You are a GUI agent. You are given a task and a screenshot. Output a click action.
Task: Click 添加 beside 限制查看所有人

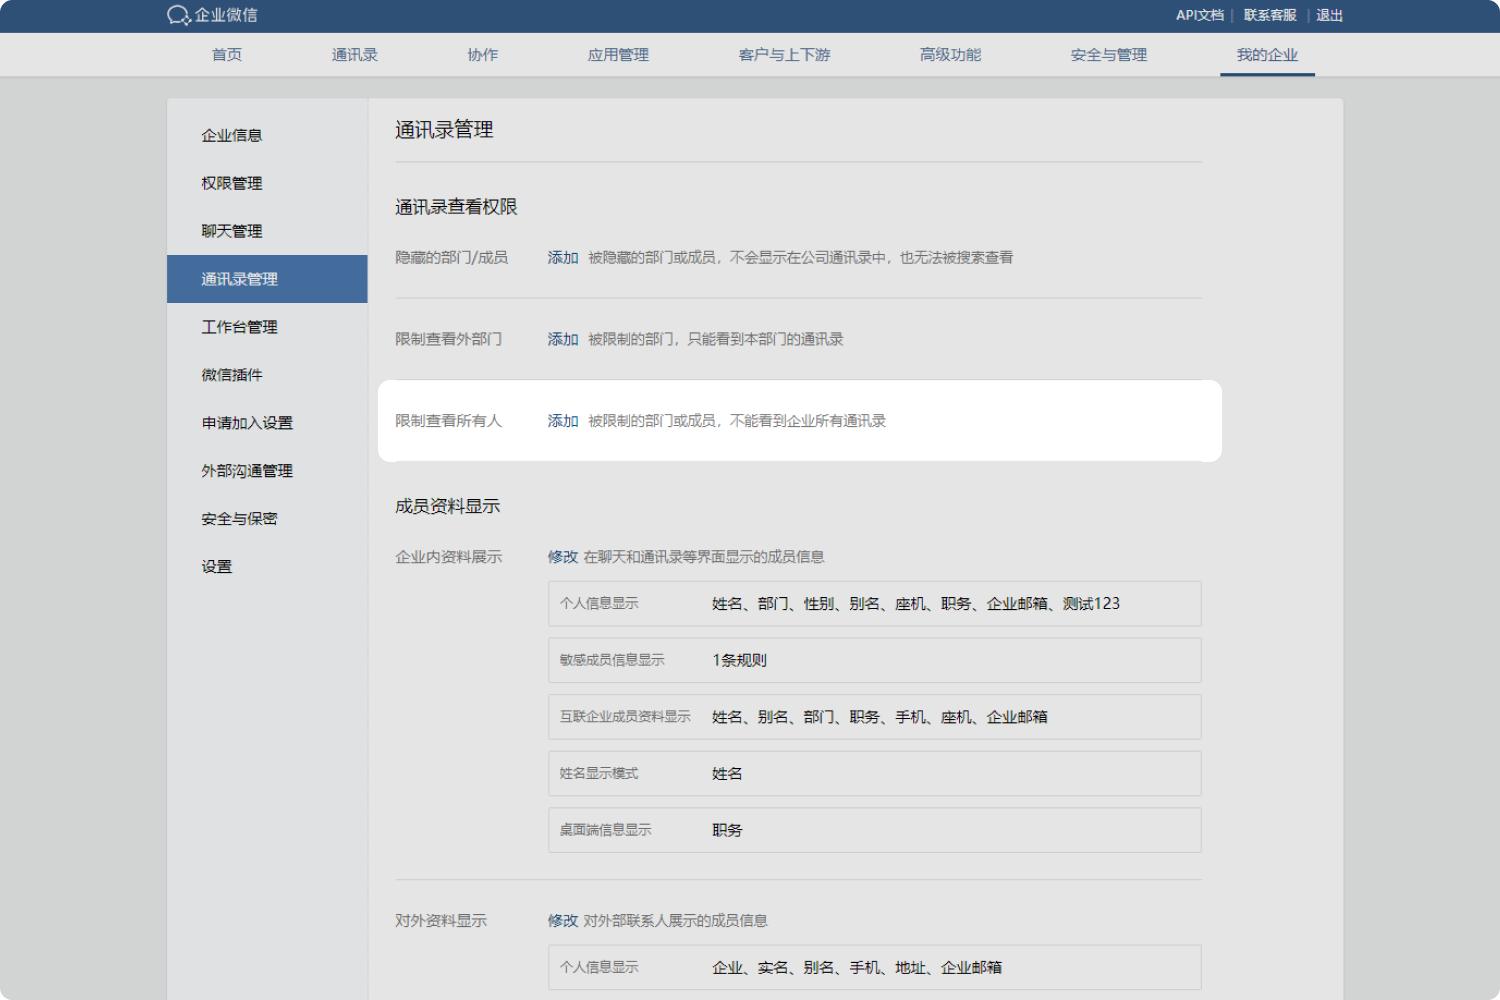point(562,421)
